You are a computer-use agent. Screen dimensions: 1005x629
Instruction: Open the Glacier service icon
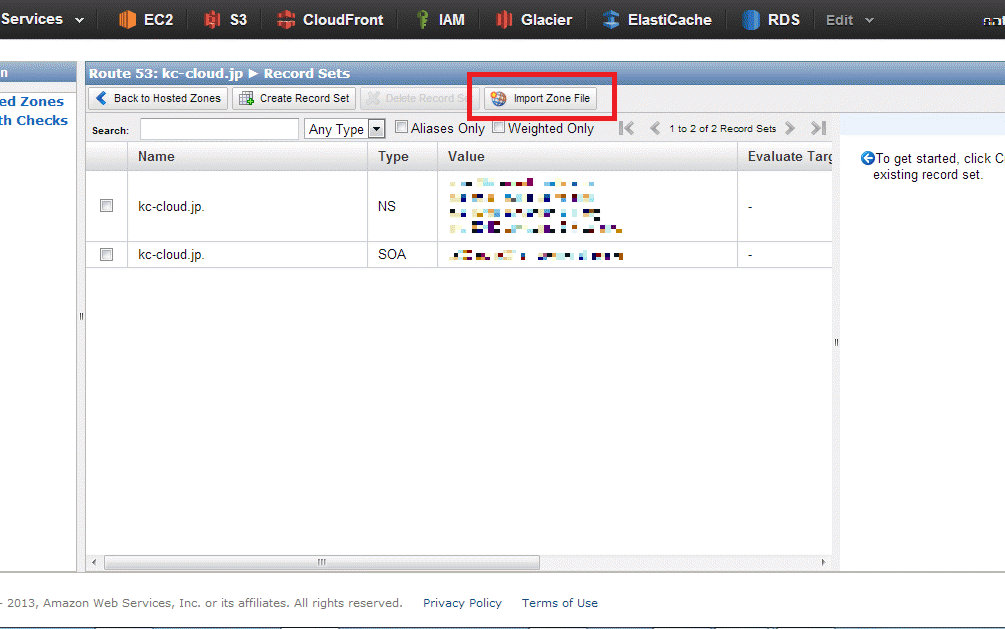click(x=504, y=20)
